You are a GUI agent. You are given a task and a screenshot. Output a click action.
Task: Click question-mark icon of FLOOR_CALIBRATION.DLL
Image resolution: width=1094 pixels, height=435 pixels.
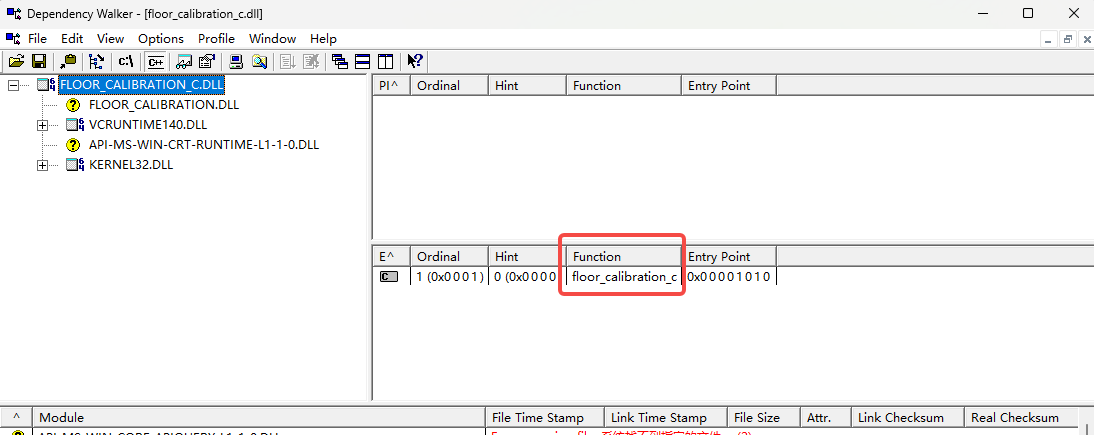click(x=73, y=105)
